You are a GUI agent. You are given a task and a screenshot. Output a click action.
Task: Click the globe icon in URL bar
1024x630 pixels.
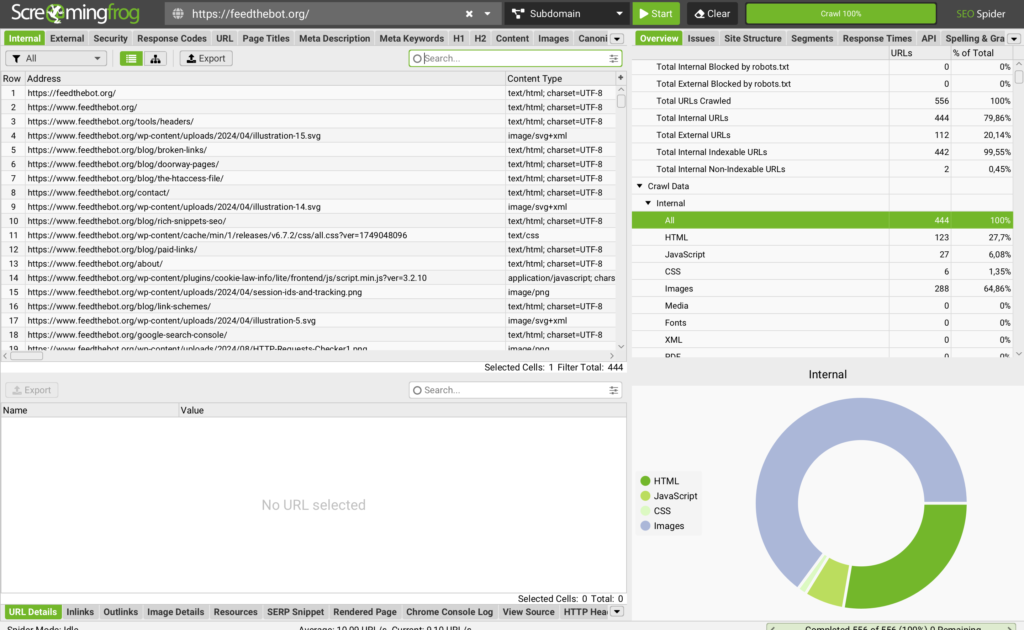178,14
